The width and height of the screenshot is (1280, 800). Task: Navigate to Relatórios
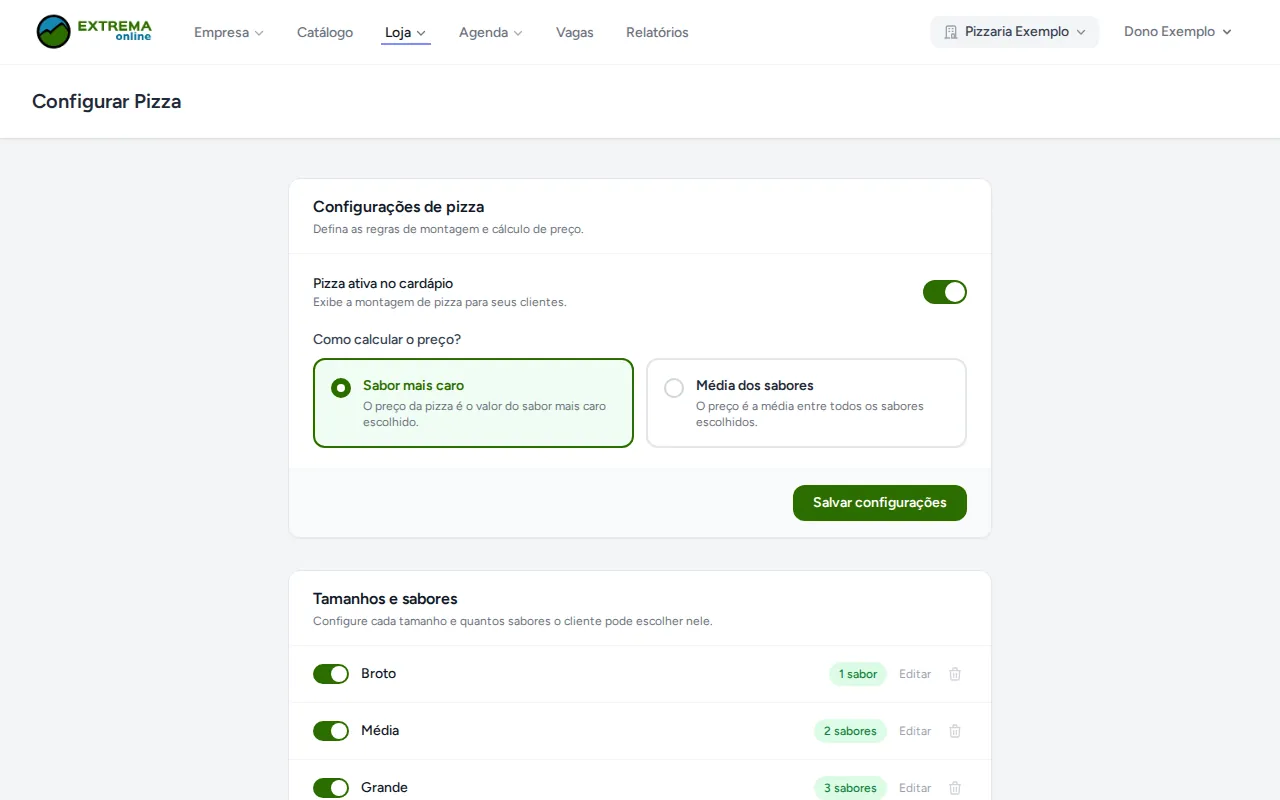[657, 32]
